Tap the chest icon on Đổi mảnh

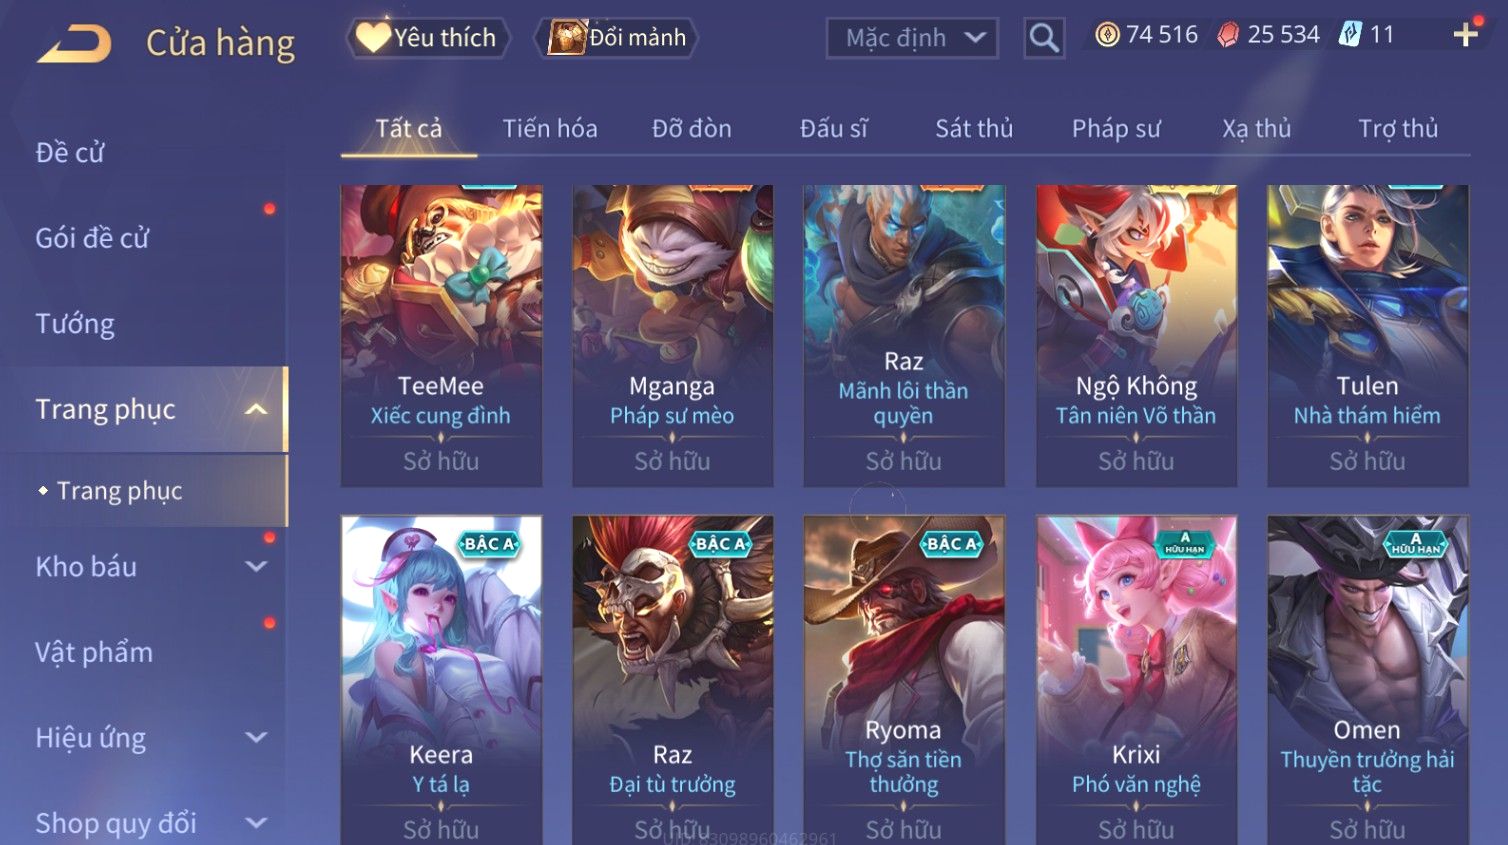coord(567,37)
